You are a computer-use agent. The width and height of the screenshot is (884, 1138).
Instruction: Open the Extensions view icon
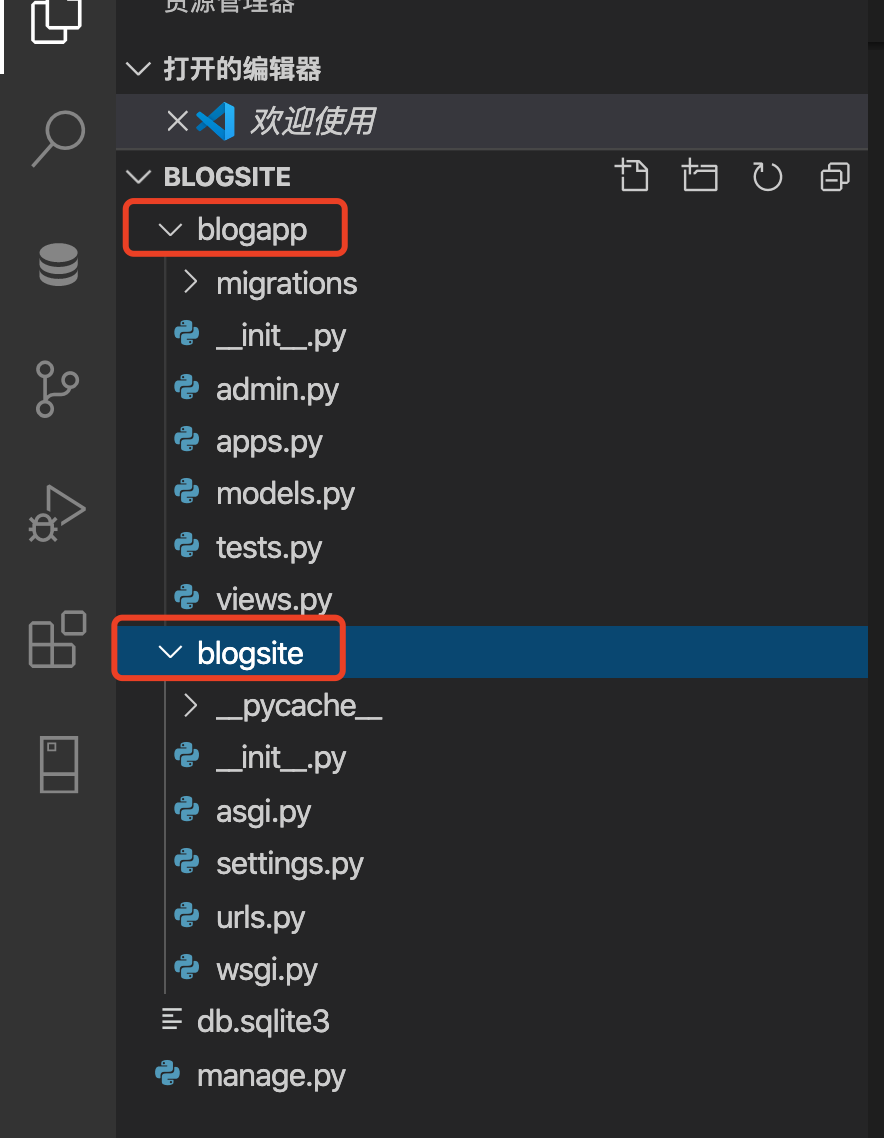57,640
